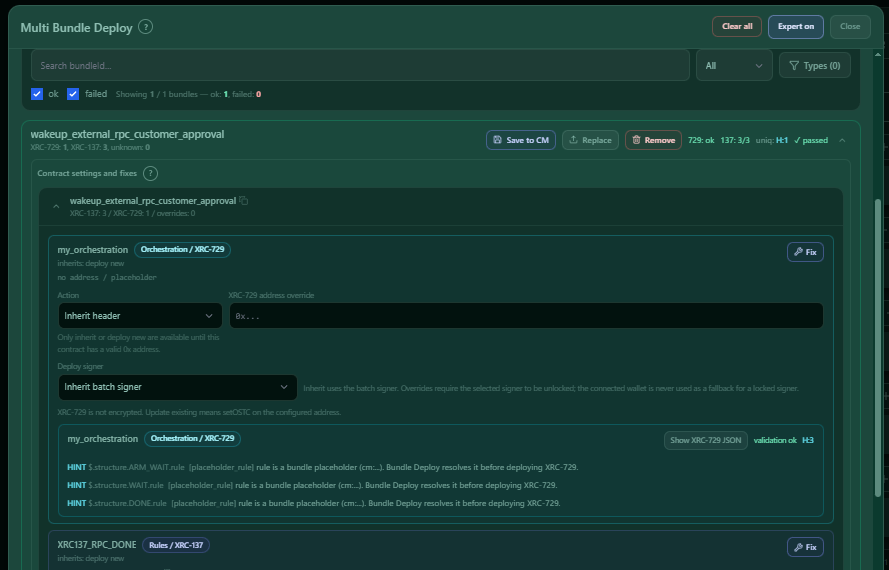This screenshot has height=570, width=889.
Task: Open the Inherit batch signer dropdown
Action: click(177, 387)
